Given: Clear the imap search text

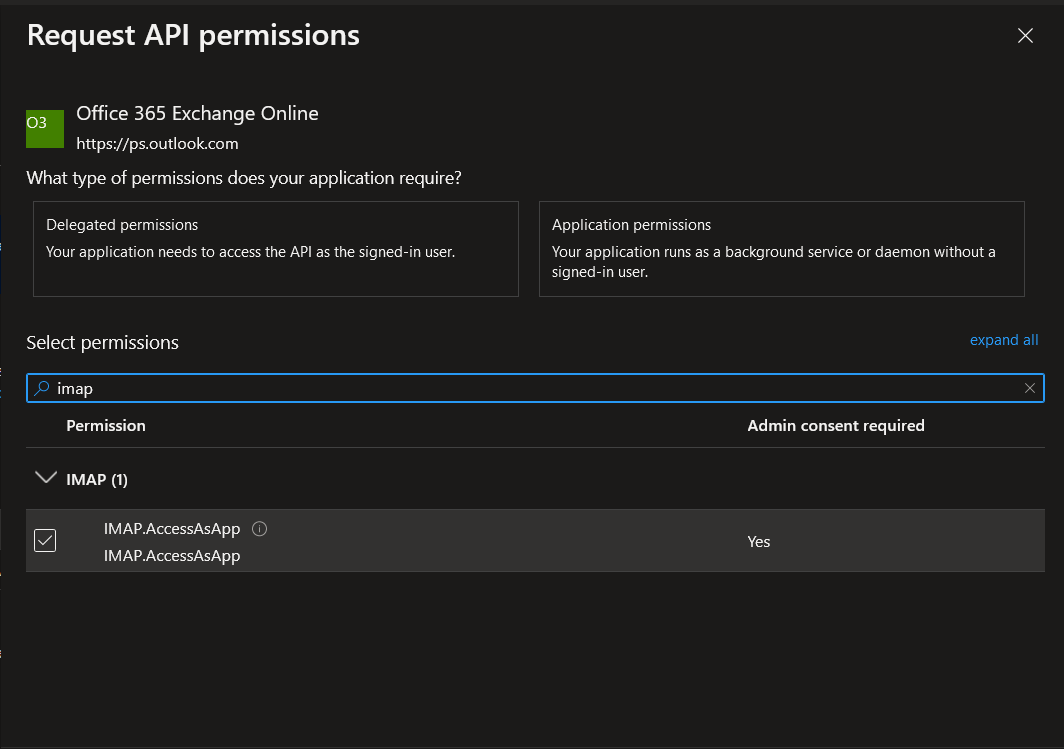Looking at the screenshot, I should click(1029, 388).
